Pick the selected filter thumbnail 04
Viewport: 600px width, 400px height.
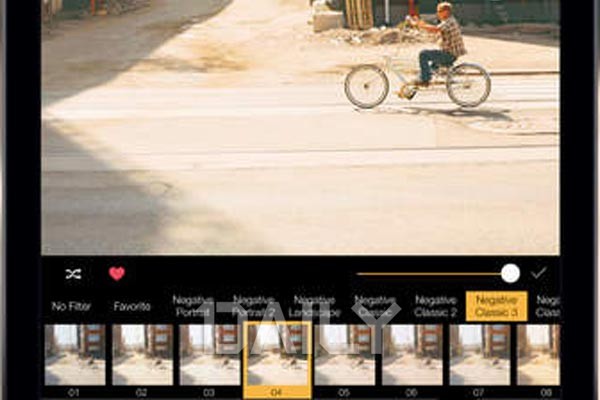click(x=277, y=359)
